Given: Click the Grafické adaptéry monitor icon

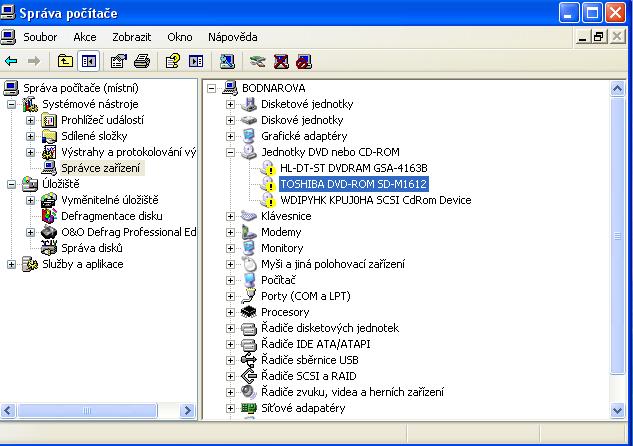Looking at the screenshot, I should (x=249, y=136).
